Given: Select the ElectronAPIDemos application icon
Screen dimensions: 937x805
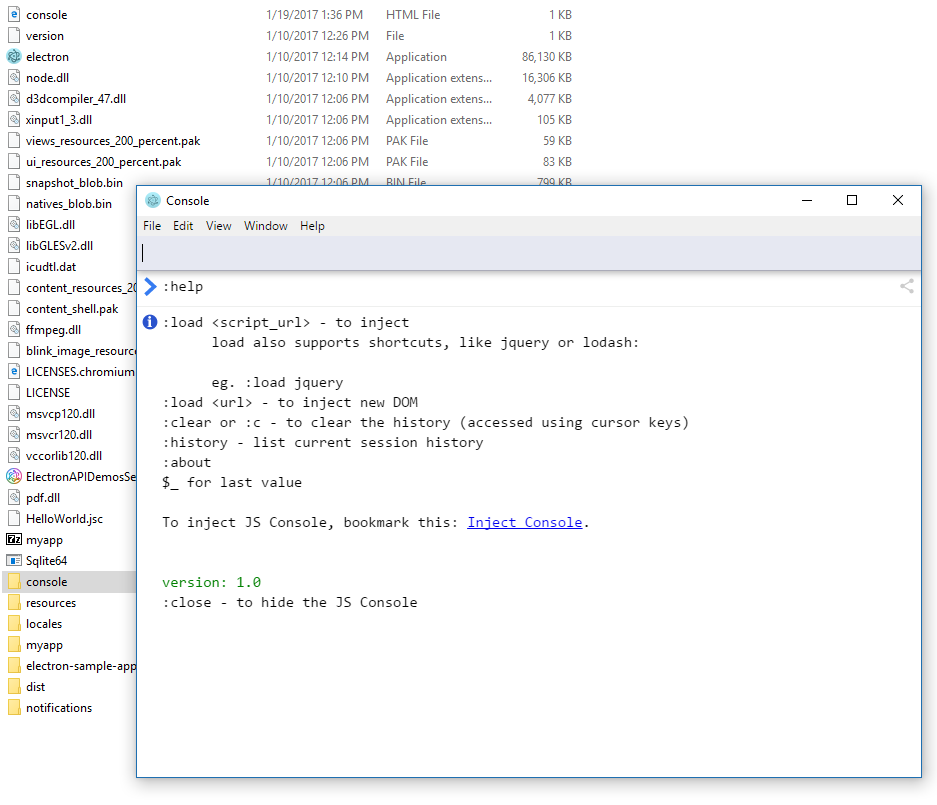Looking at the screenshot, I should (14, 477).
